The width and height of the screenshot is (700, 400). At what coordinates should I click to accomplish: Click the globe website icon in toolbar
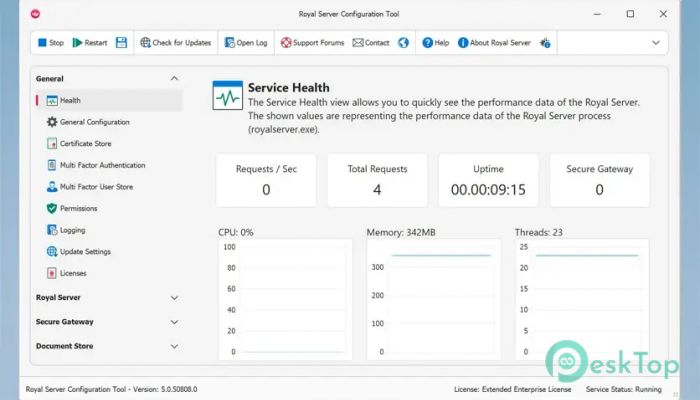[x=404, y=43]
